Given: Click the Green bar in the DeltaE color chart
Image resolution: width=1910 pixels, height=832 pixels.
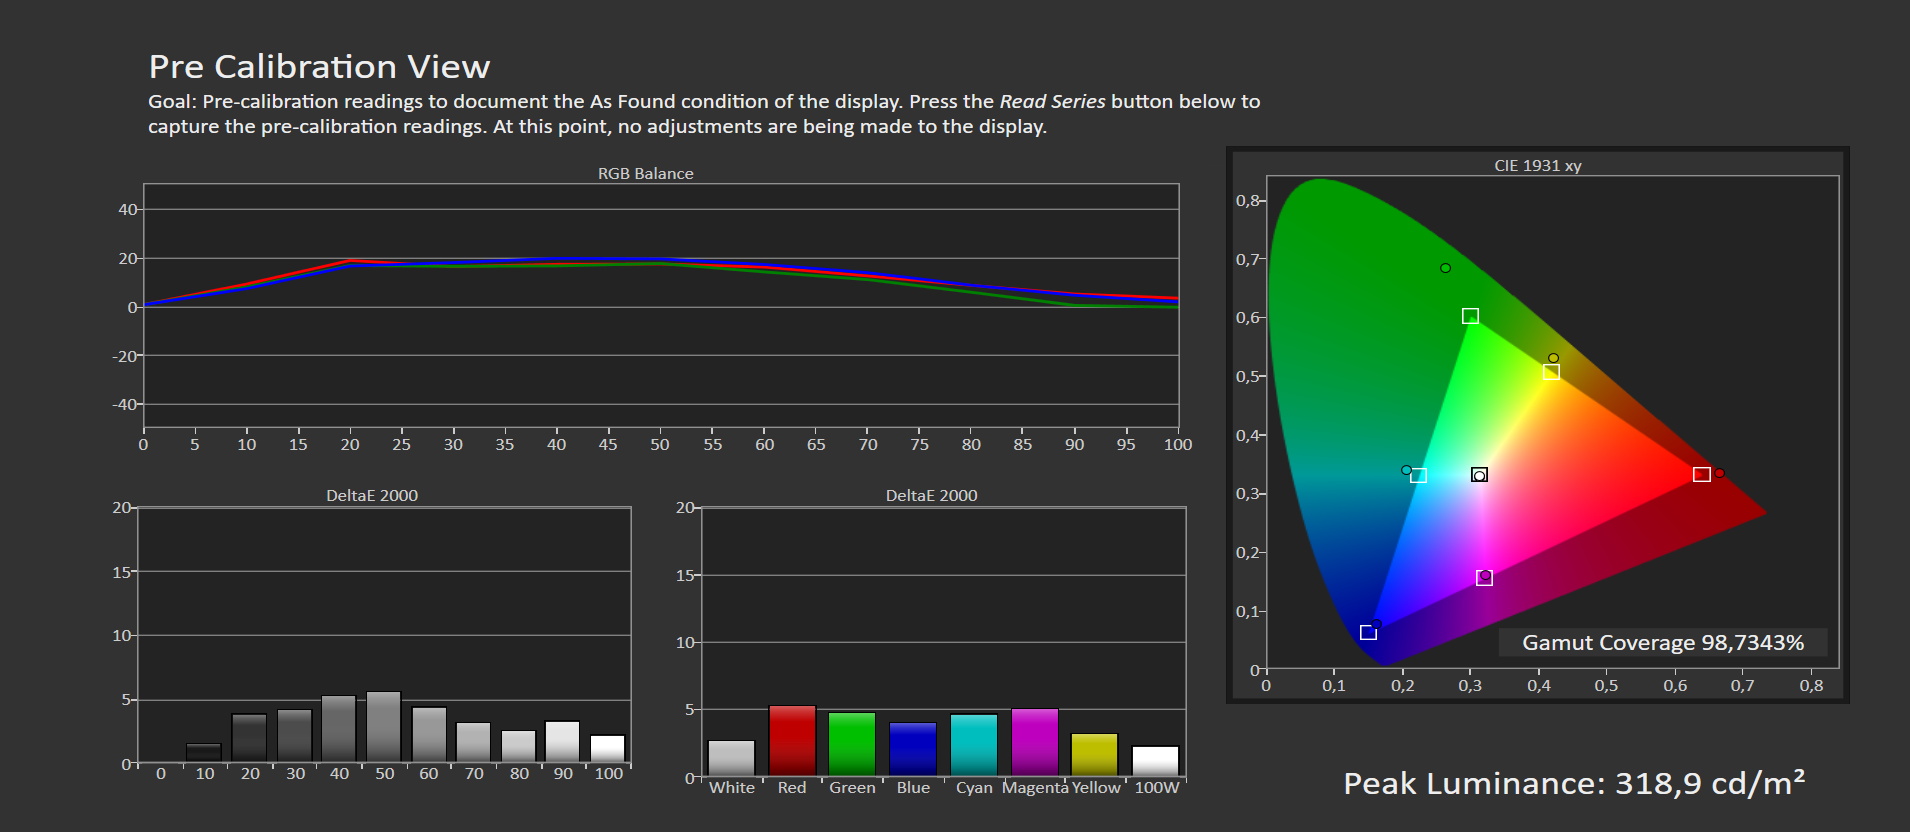Looking at the screenshot, I should [852, 744].
